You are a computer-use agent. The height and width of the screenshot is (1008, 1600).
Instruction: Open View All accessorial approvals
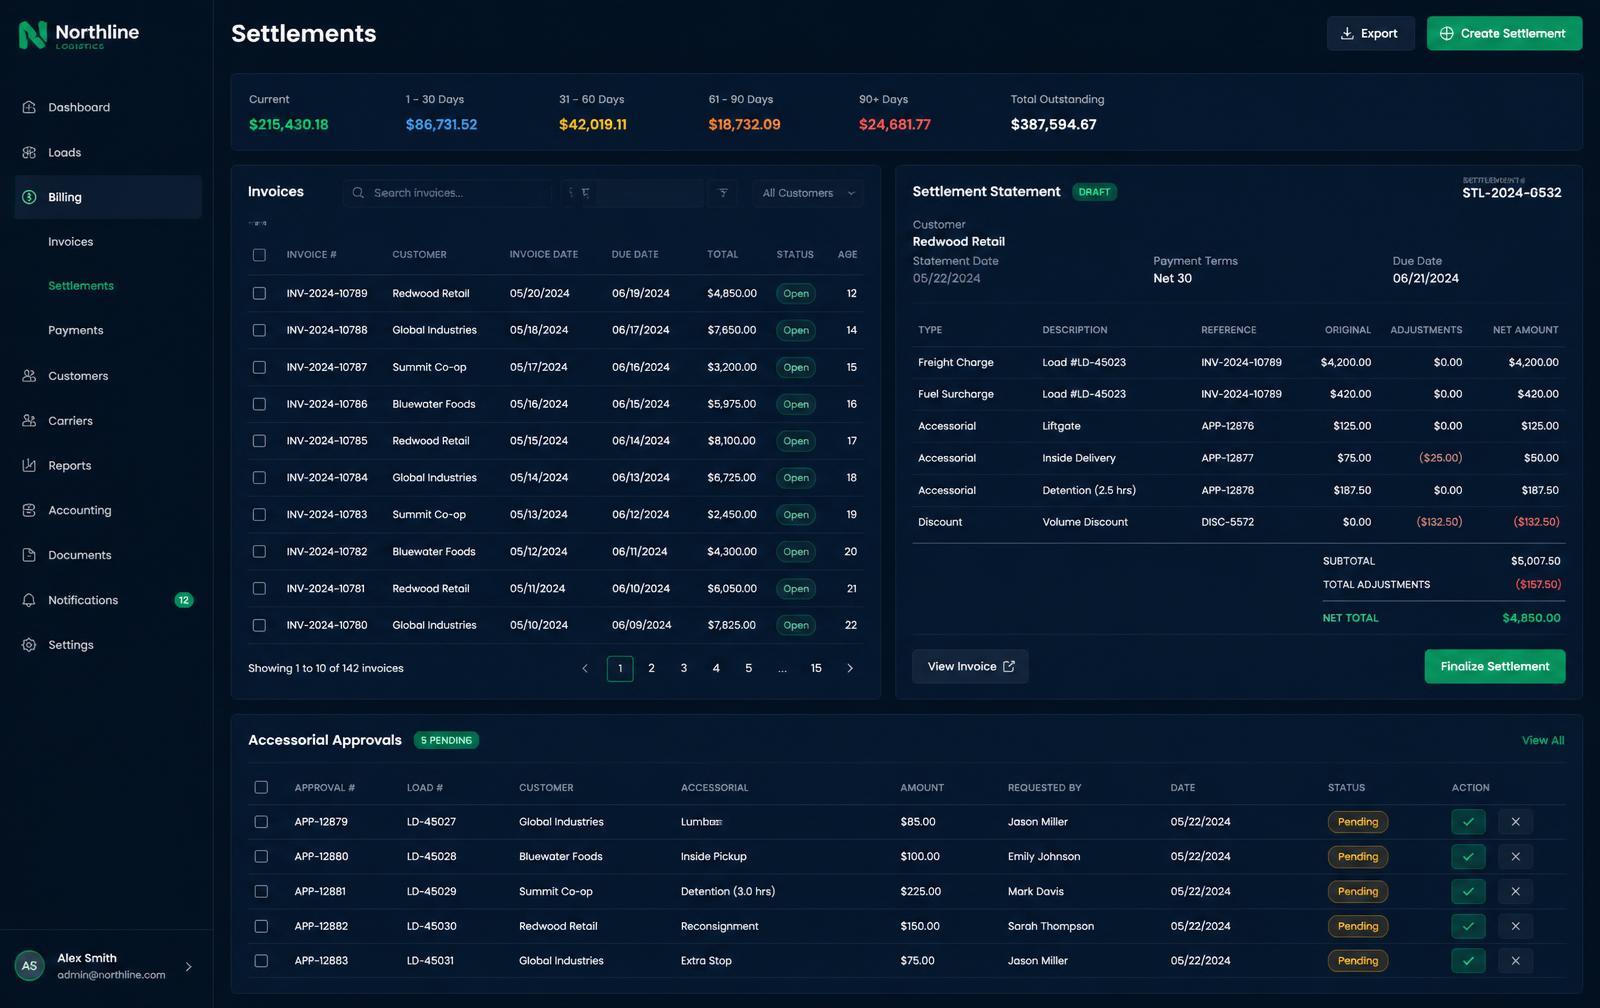[x=1543, y=740]
